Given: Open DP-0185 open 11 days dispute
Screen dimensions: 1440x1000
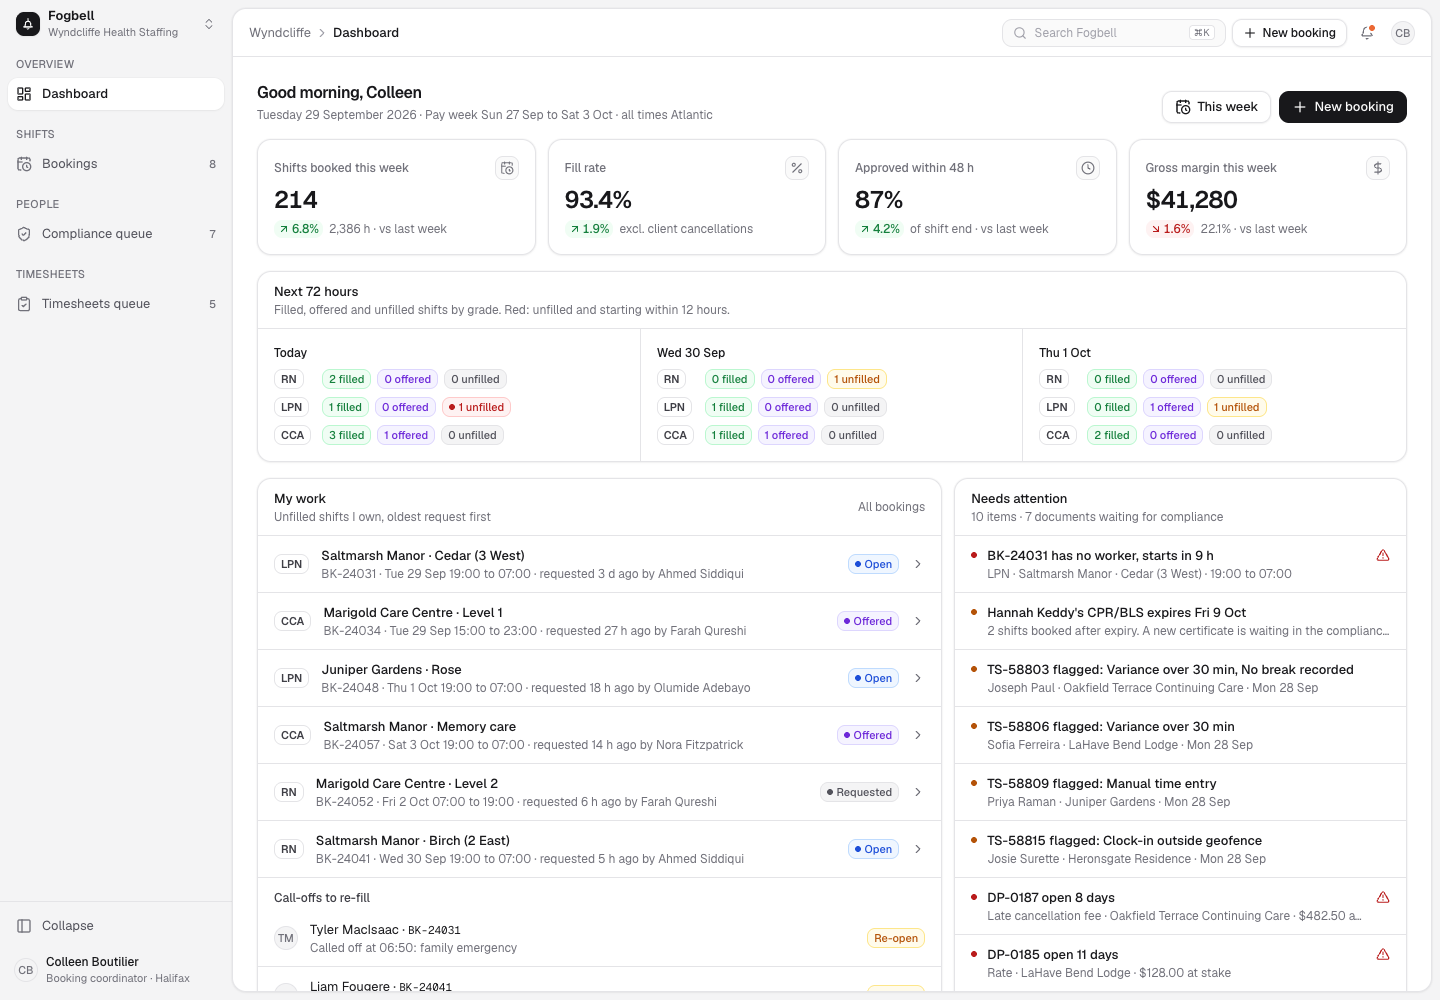Looking at the screenshot, I should click(x=1180, y=963).
